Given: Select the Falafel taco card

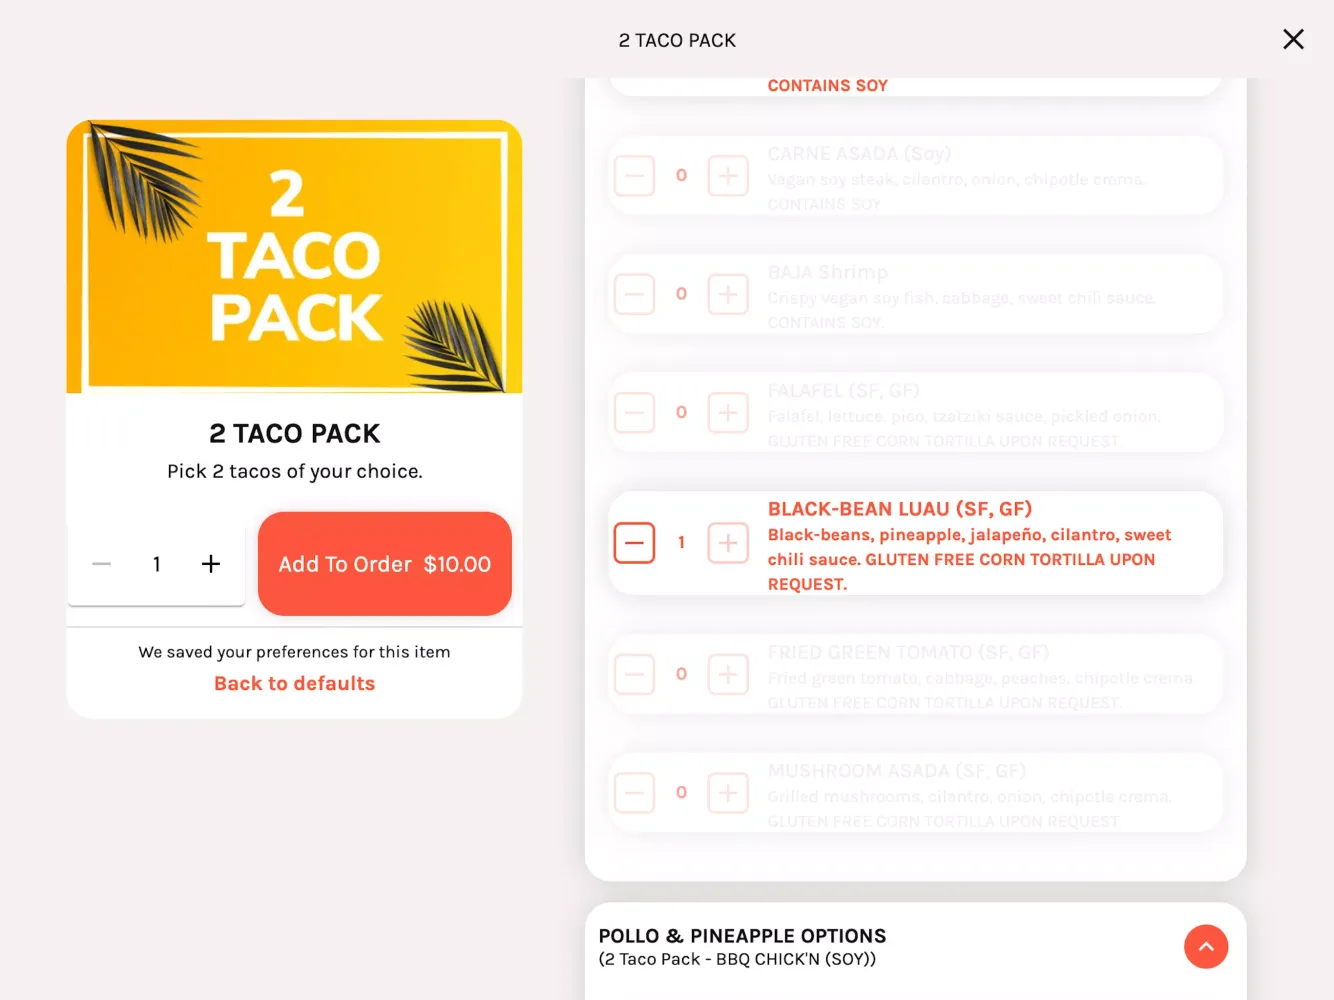Looking at the screenshot, I should pyautogui.click(x=968, y=414).
